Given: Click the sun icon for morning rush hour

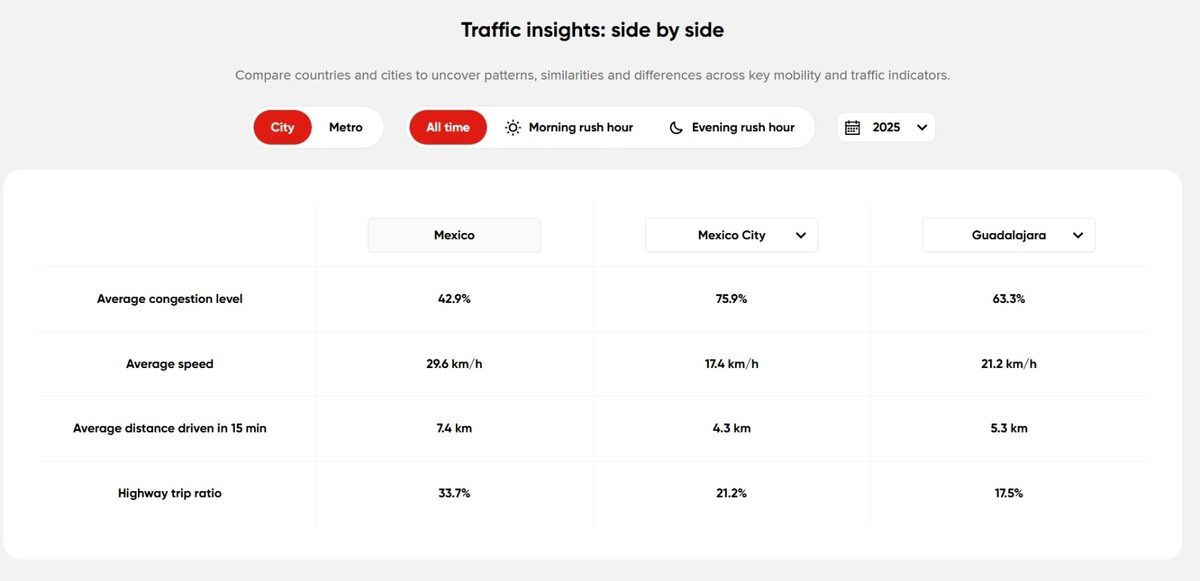Looking at the screenshot, I should click(x=513, y=128).
